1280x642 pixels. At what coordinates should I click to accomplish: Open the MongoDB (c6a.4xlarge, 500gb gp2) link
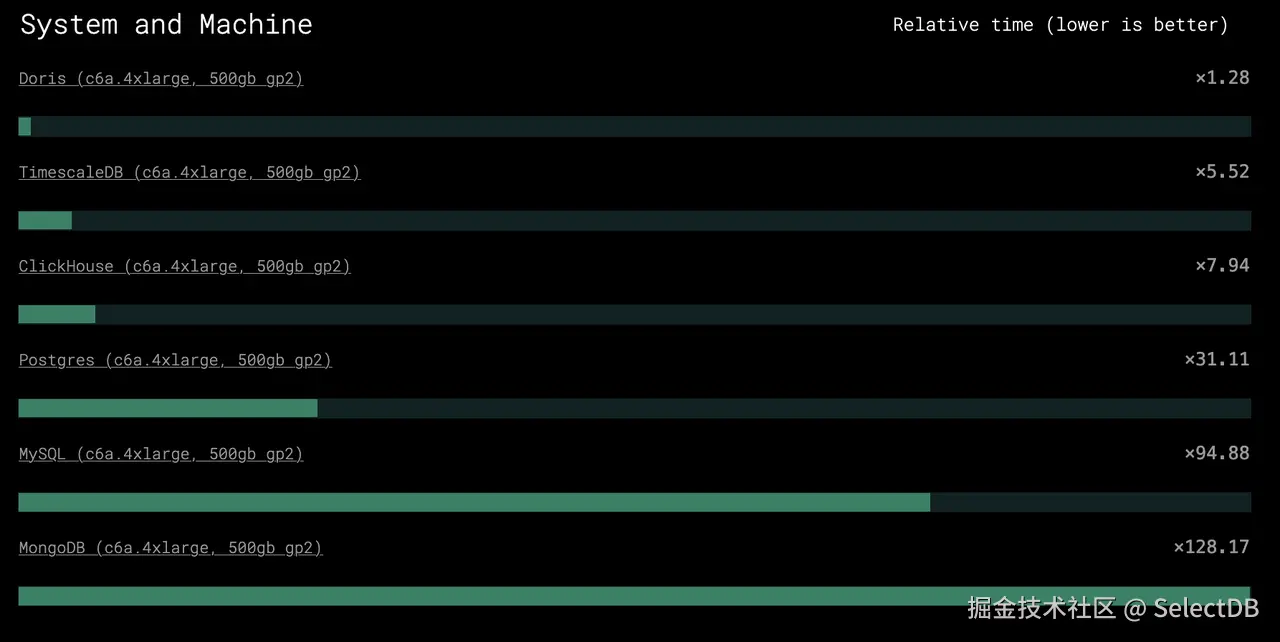coord(170,548)
